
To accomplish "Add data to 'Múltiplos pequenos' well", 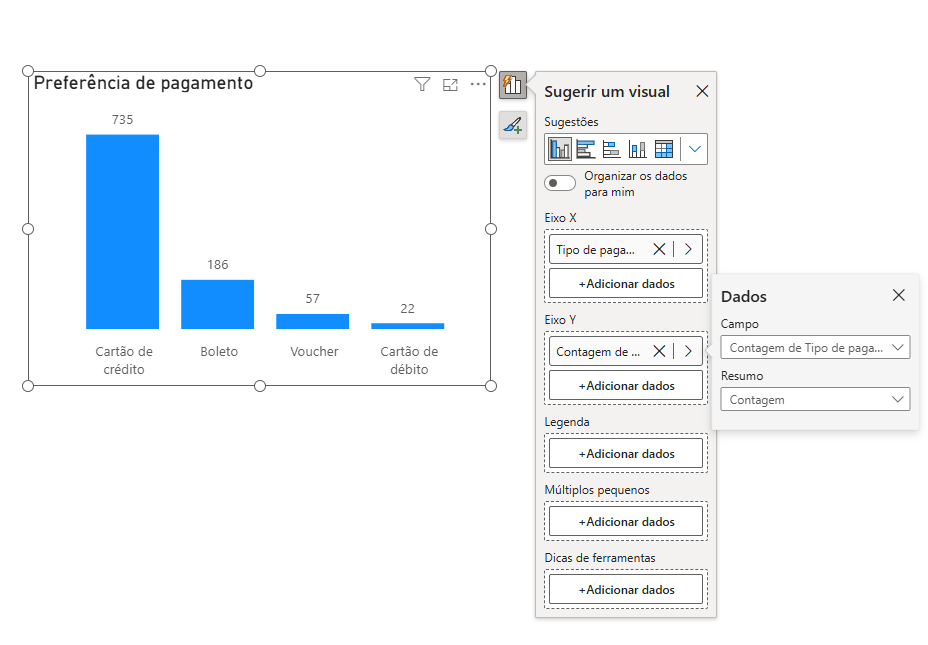I will tap(626, 522).
